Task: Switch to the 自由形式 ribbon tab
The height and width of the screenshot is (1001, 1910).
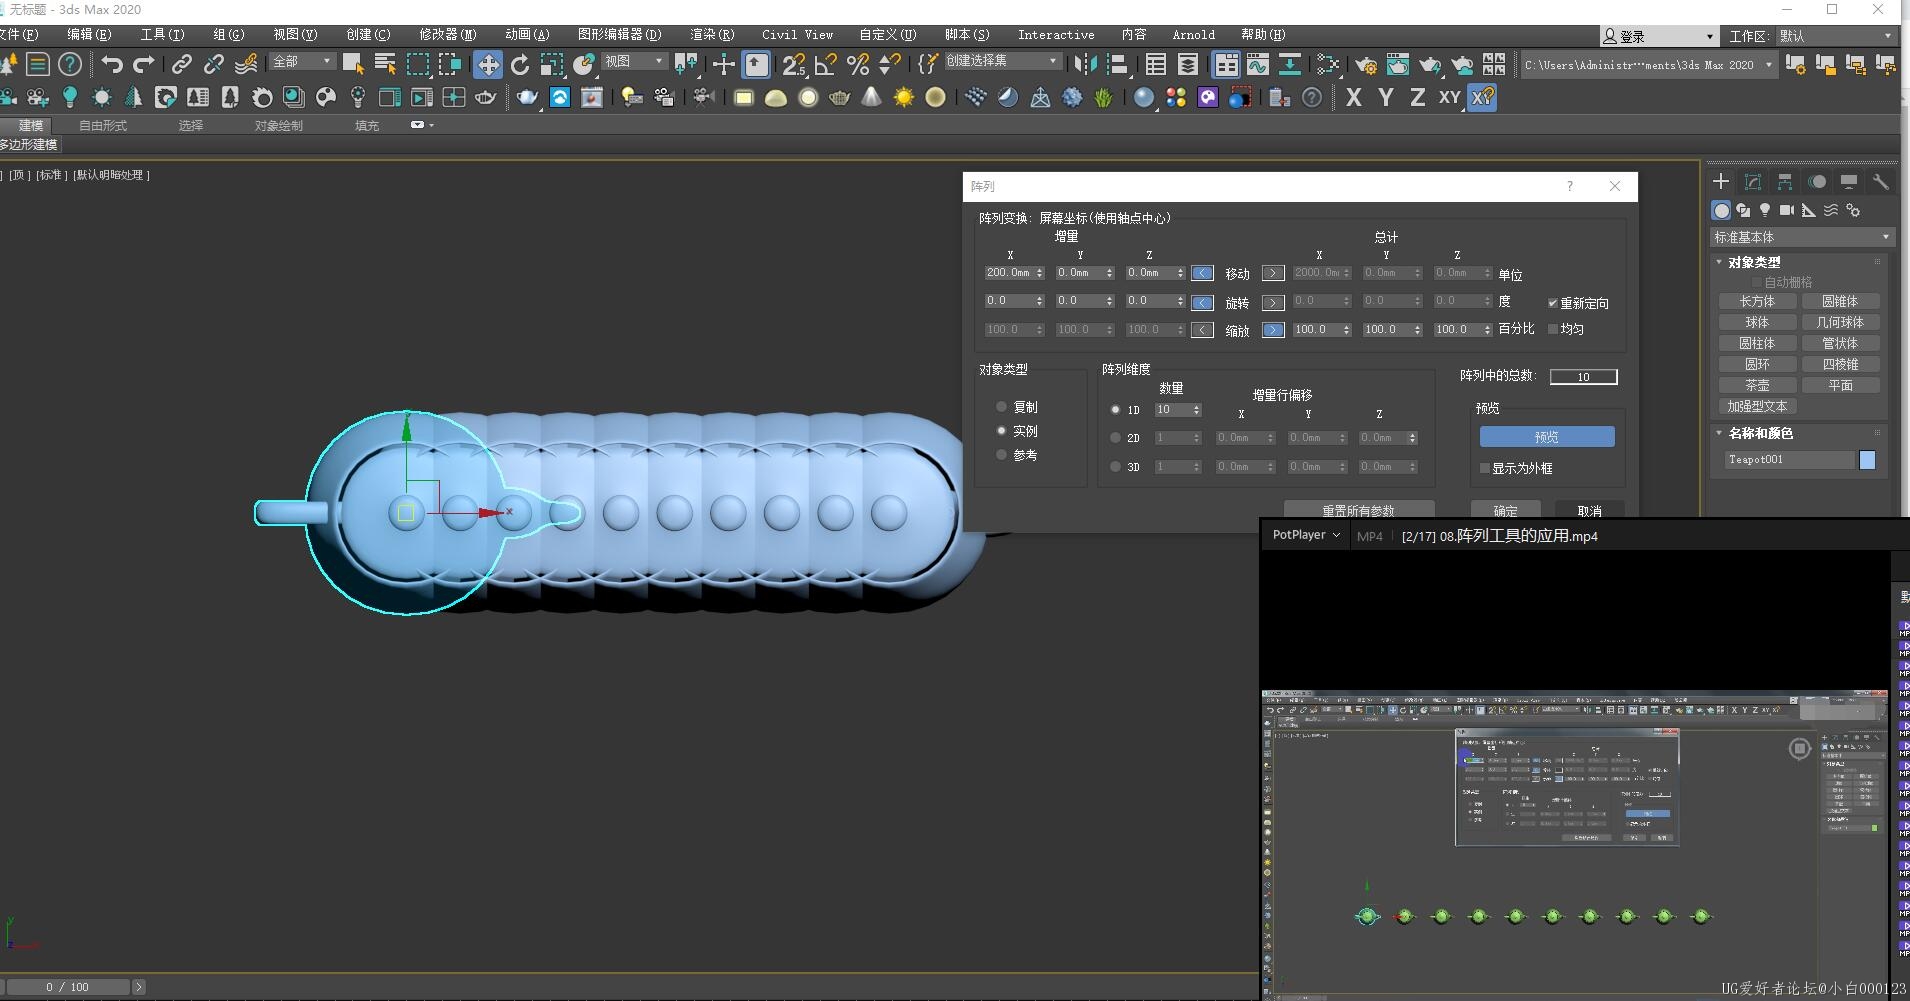Action: pyautogui.click(x=103, y=125)
